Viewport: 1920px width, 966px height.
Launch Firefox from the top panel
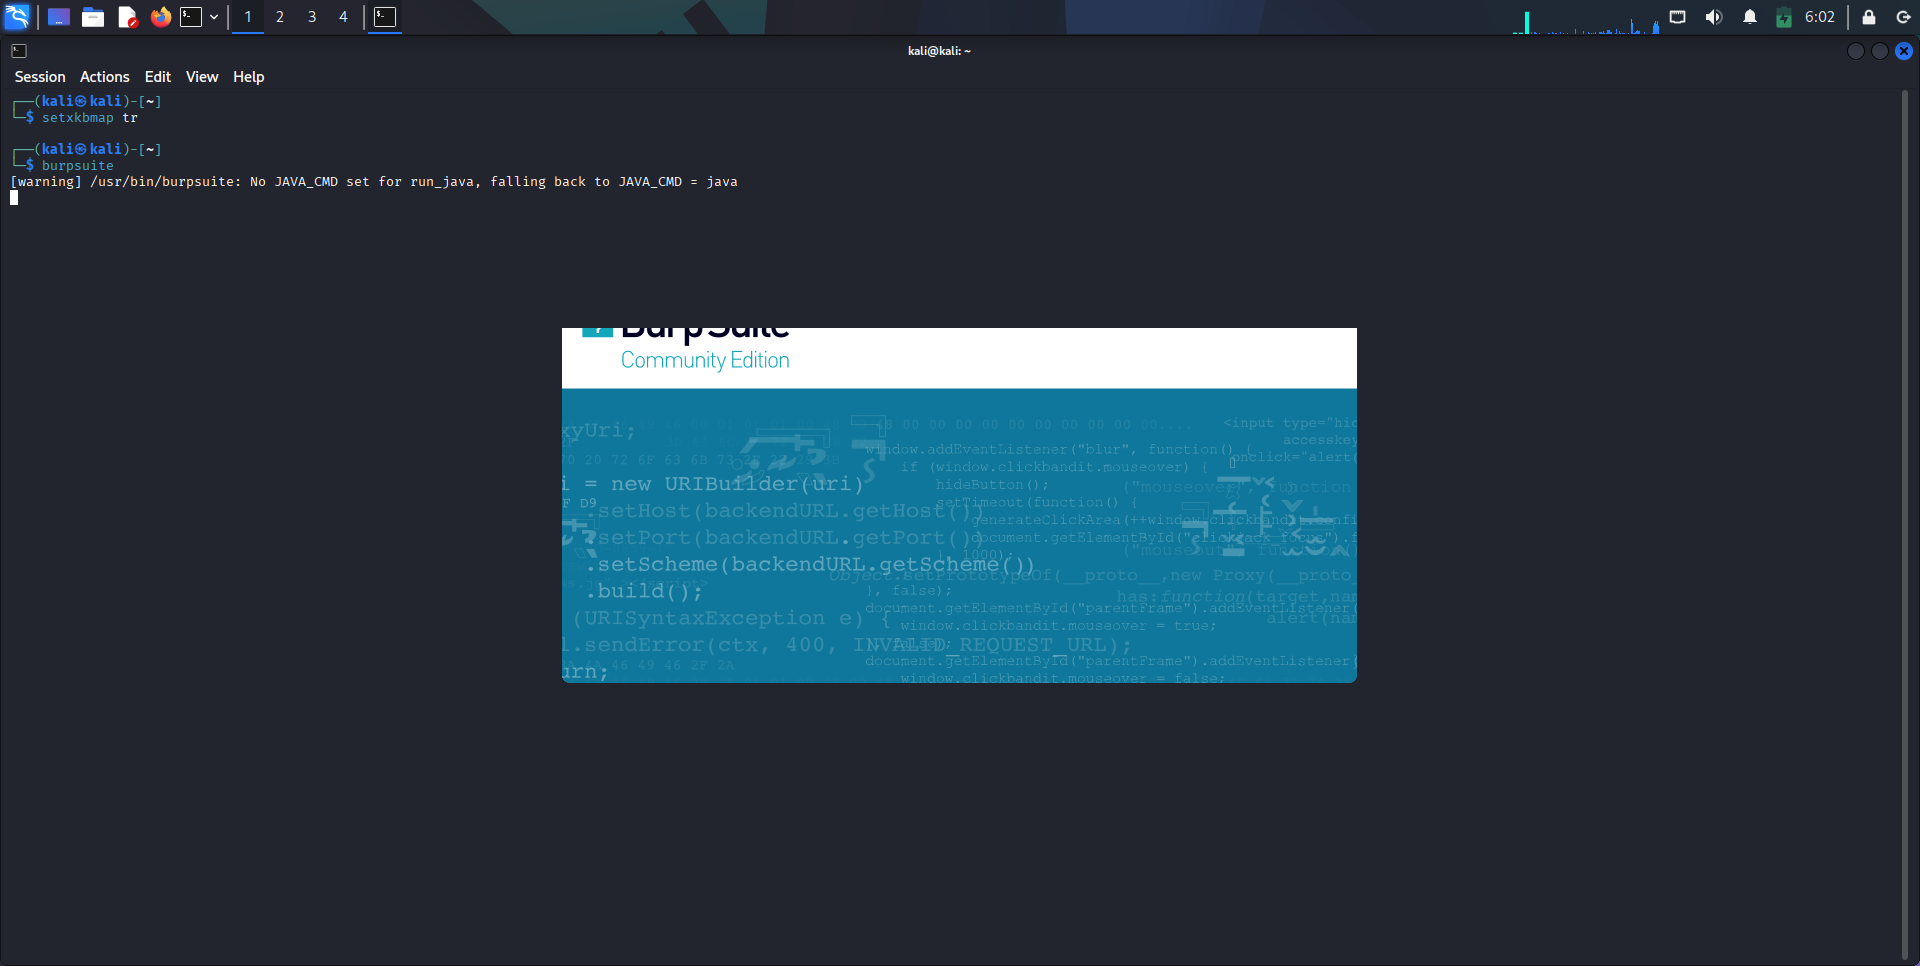[x=161, y=17]
